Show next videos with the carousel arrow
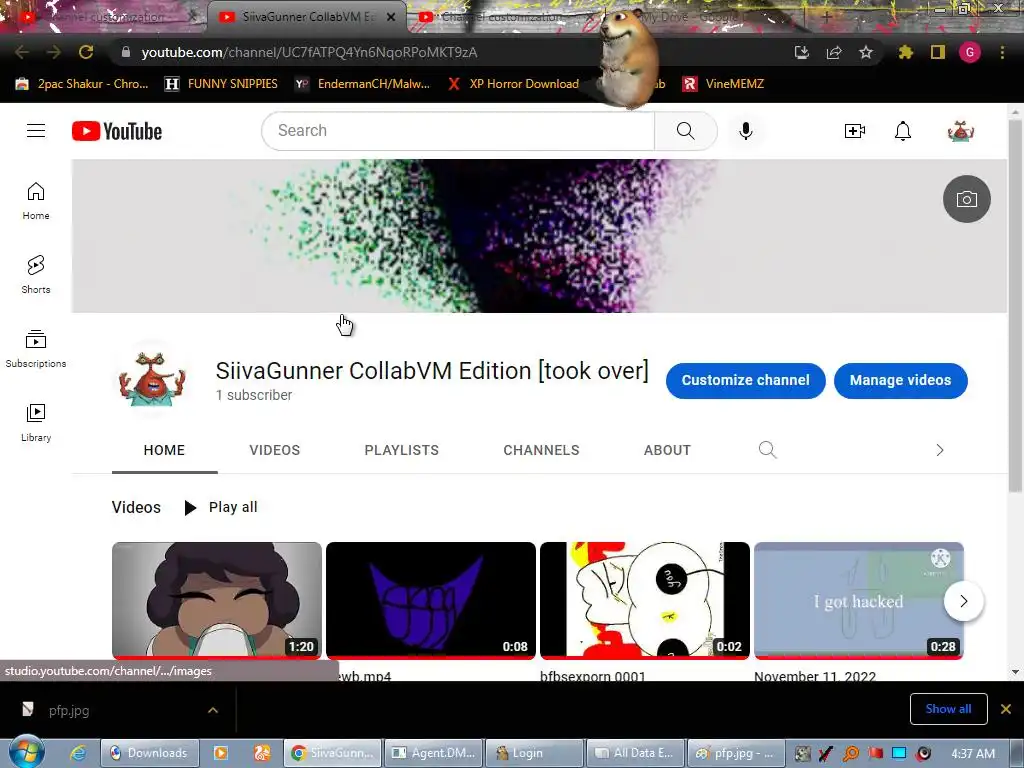The image size is (1024, 768). 963,601
